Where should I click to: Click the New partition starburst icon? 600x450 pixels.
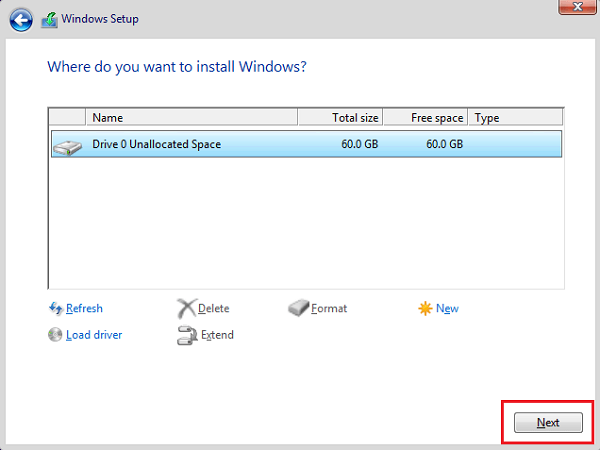(425, 308)
